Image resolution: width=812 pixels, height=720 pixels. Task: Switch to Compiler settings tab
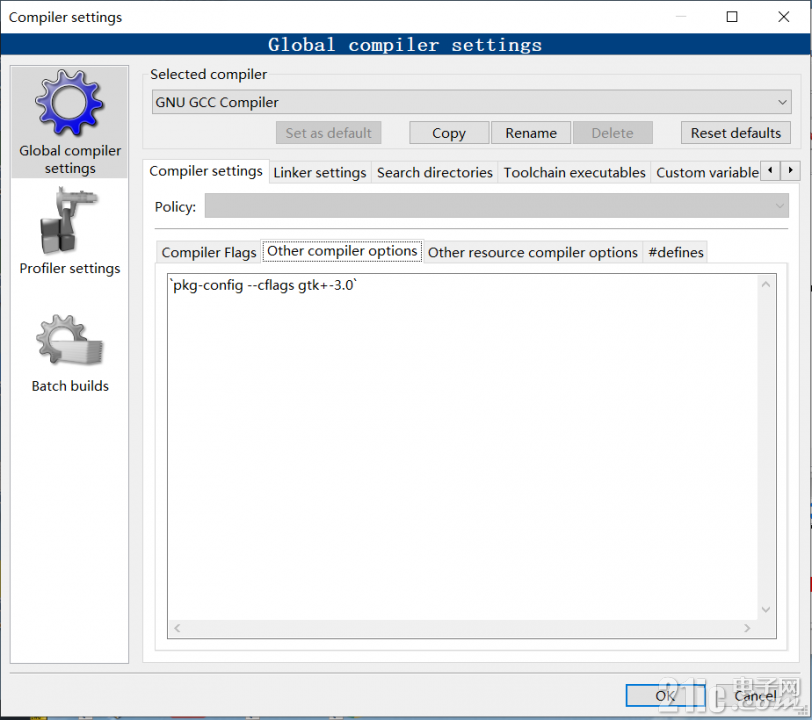[x=206, y=171]
